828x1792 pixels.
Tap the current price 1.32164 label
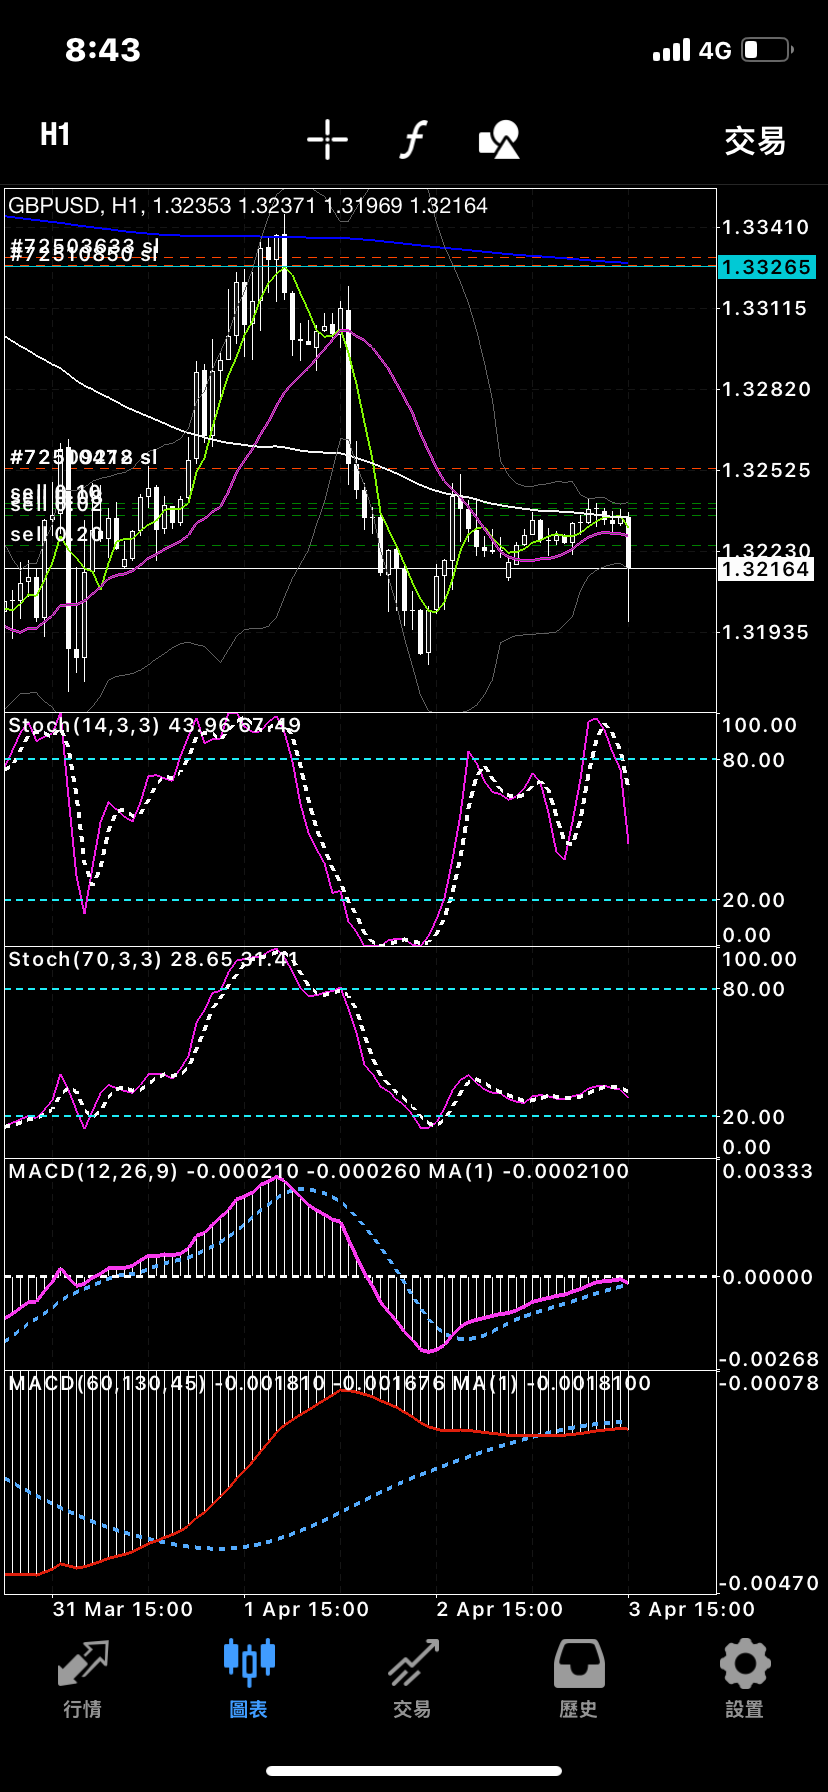point(766,569)
